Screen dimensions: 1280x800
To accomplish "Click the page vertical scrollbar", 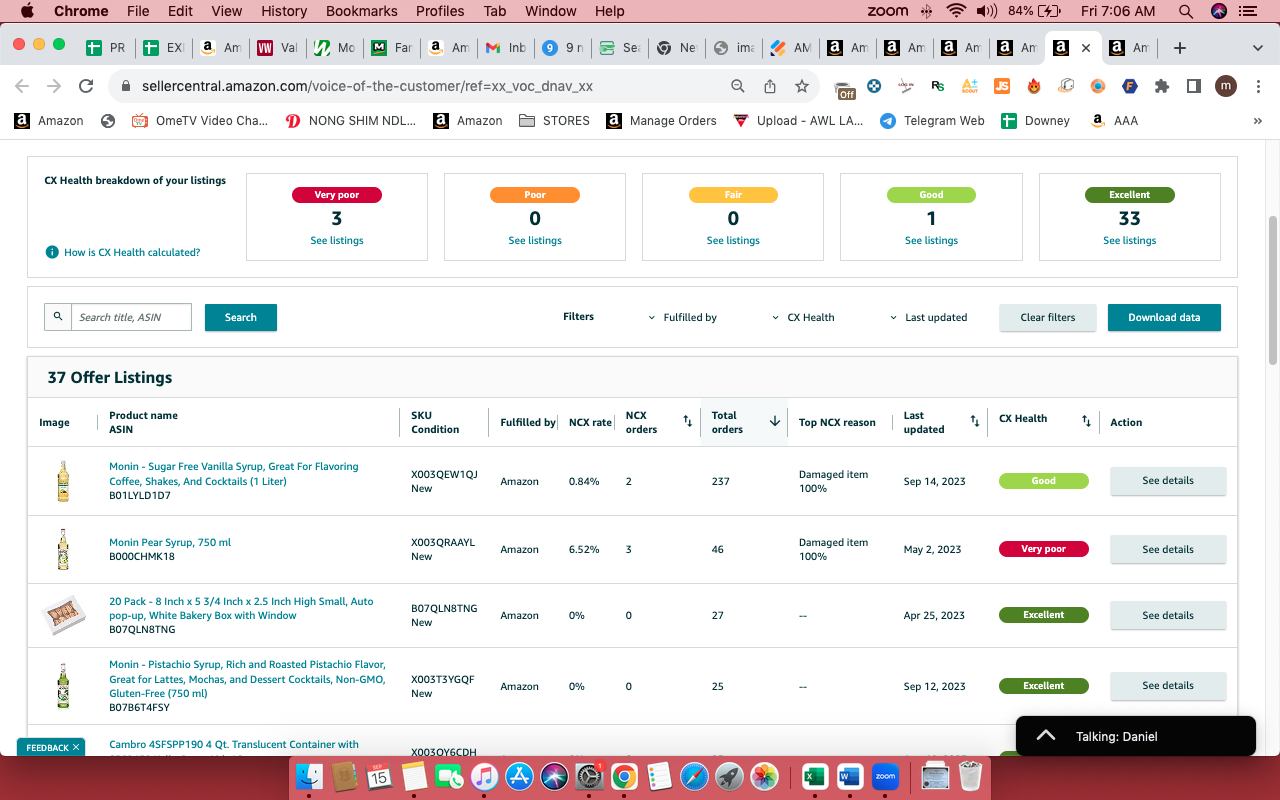I will tap(1273, 290).
